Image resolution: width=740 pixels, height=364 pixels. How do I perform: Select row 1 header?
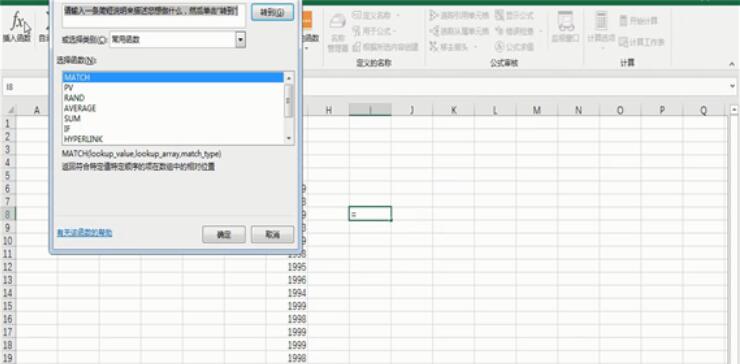9,123
